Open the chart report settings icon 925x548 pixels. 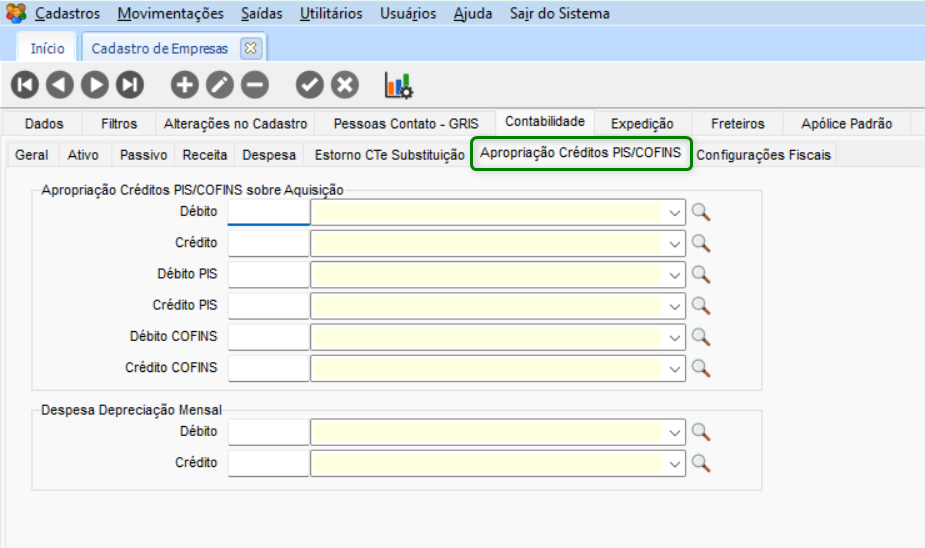(x=399, y=85)
